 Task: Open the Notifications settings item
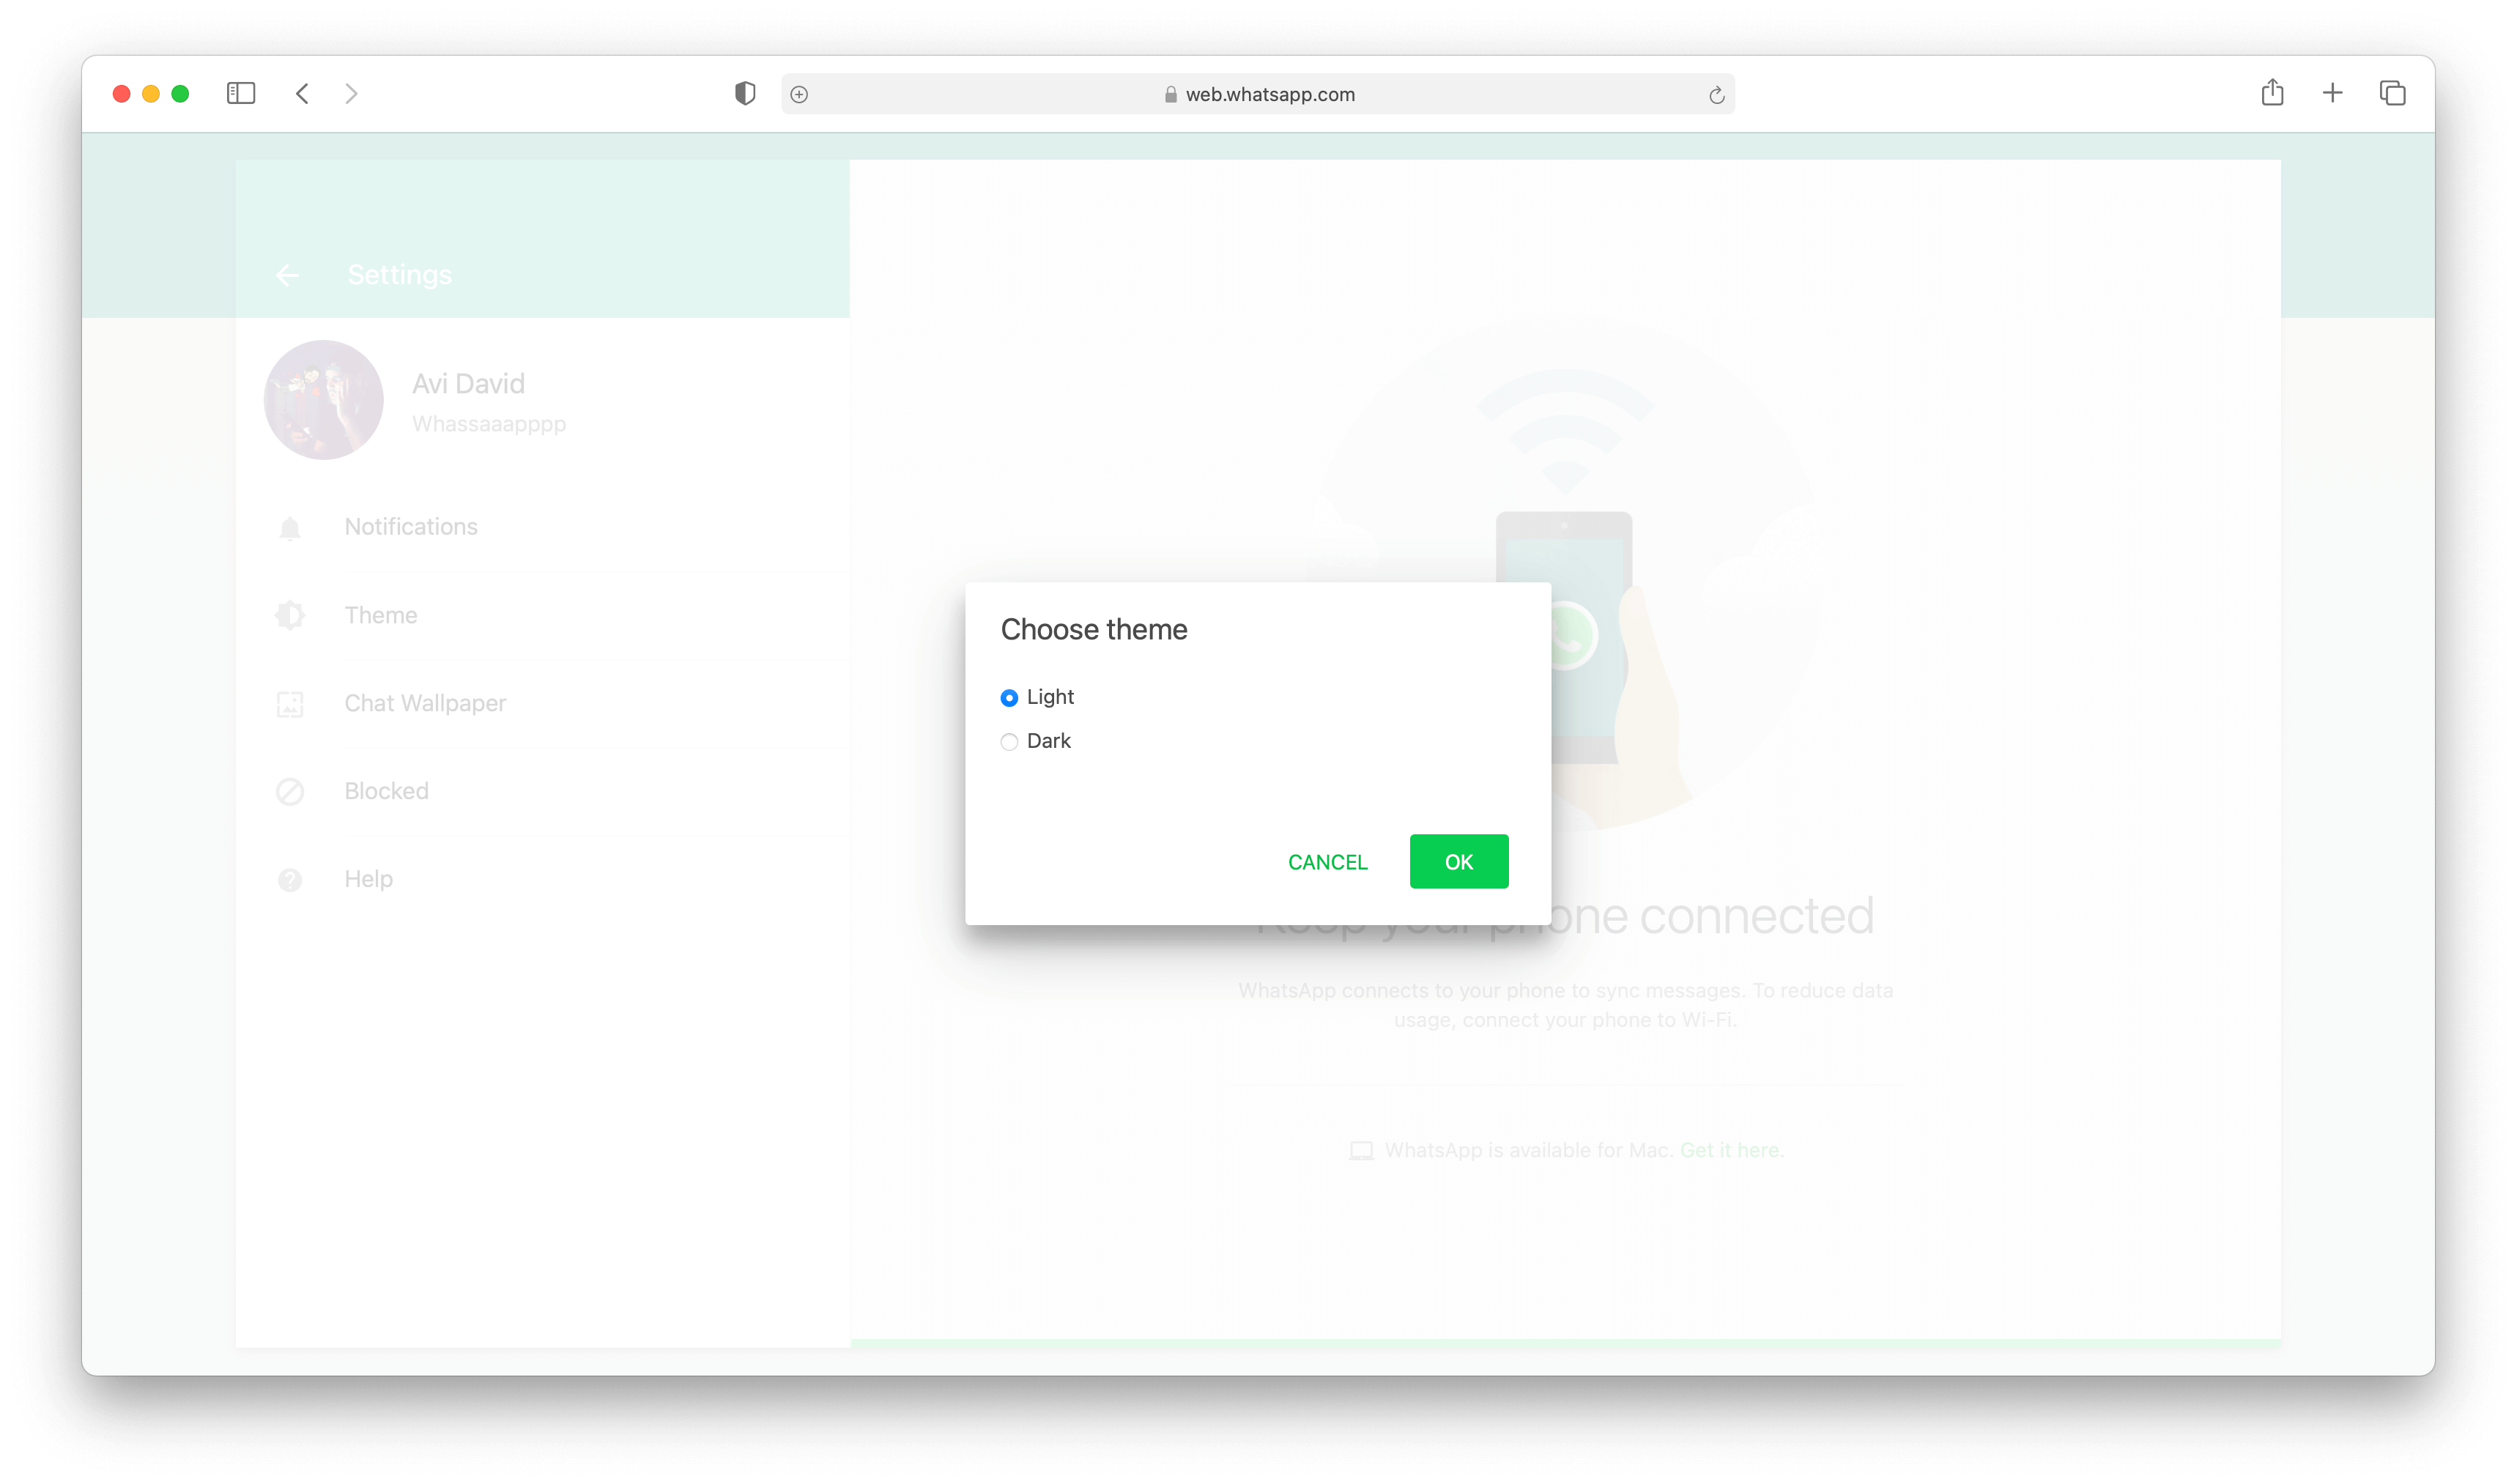pos(543,527)
